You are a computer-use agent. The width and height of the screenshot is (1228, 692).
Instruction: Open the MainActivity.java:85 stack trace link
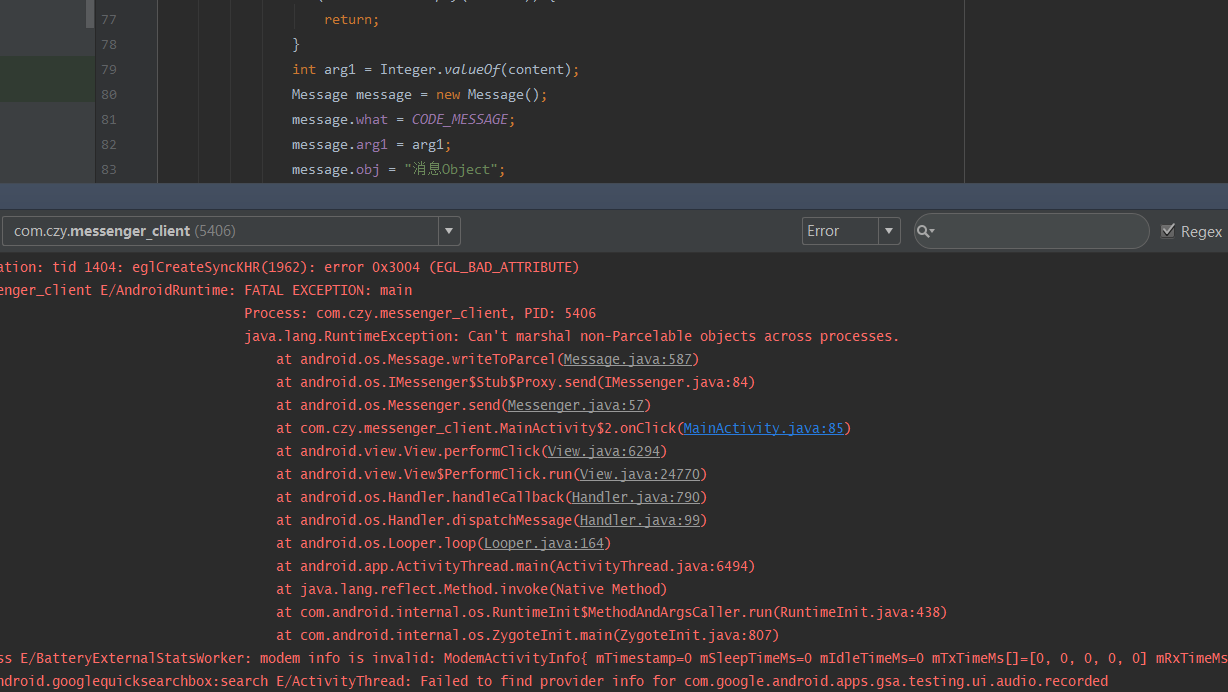tap(763, 428)
